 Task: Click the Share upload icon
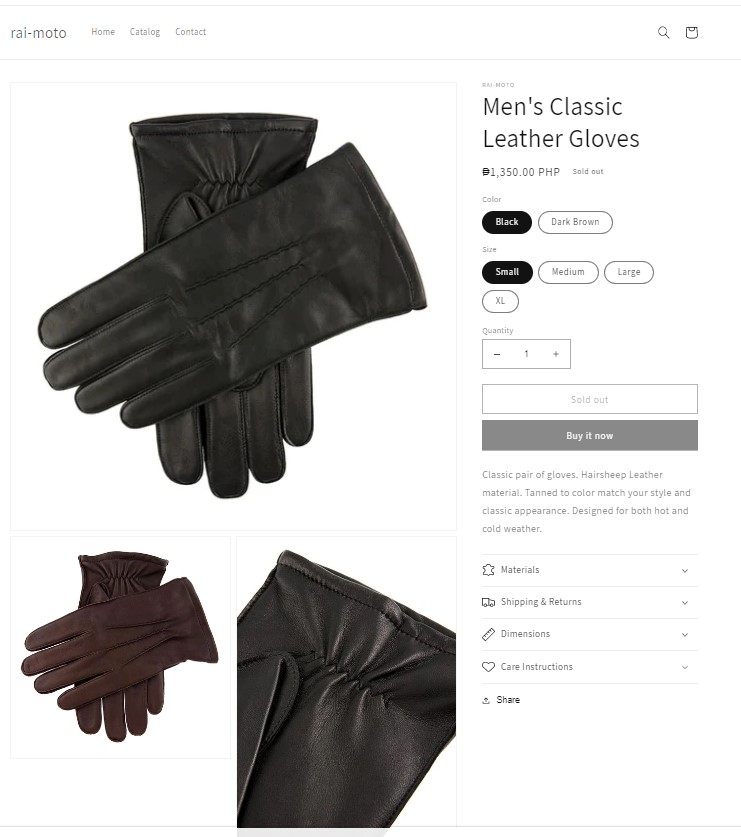click(x=486, y=700)
